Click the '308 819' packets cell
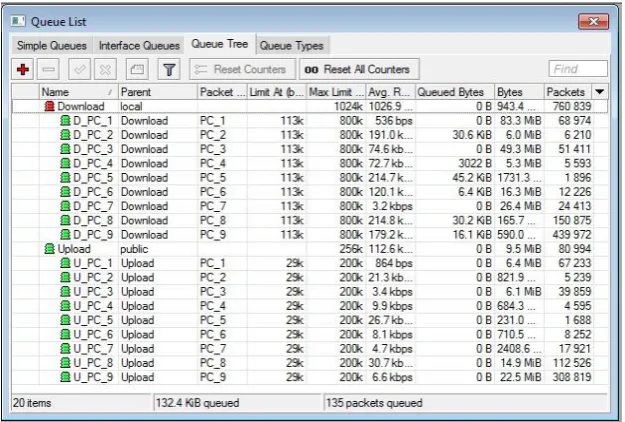625x422 pixels. (x=572, y=377)
